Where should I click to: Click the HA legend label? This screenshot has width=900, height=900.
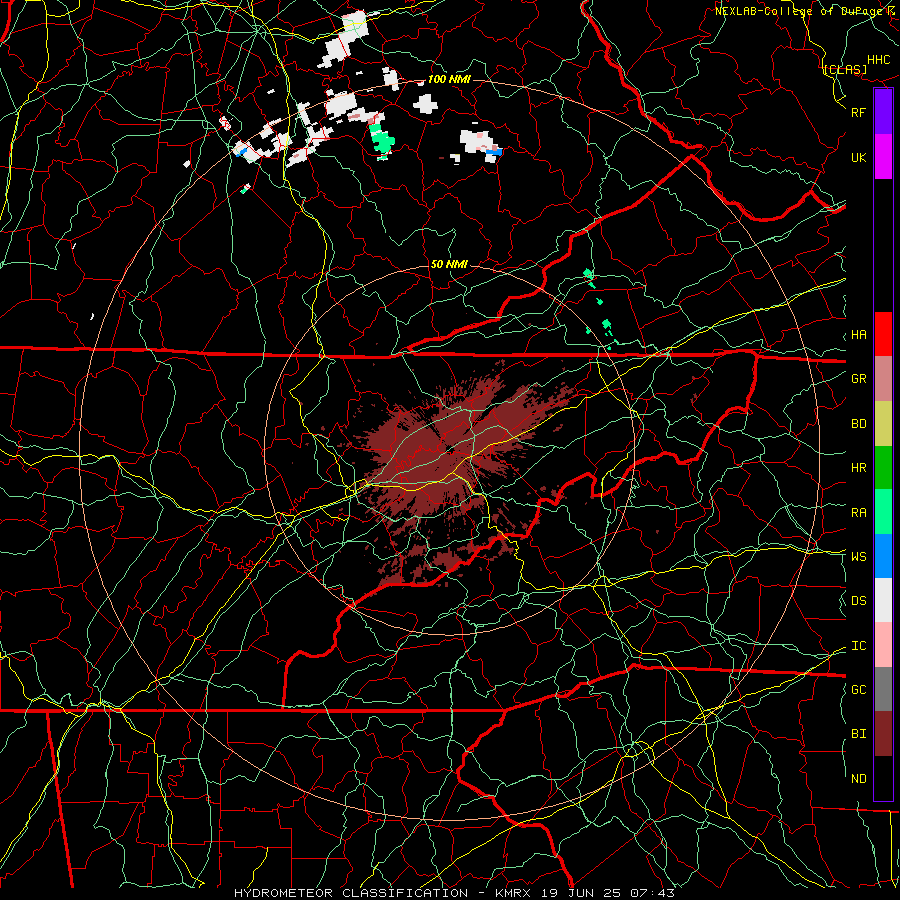tap(858, 335)
